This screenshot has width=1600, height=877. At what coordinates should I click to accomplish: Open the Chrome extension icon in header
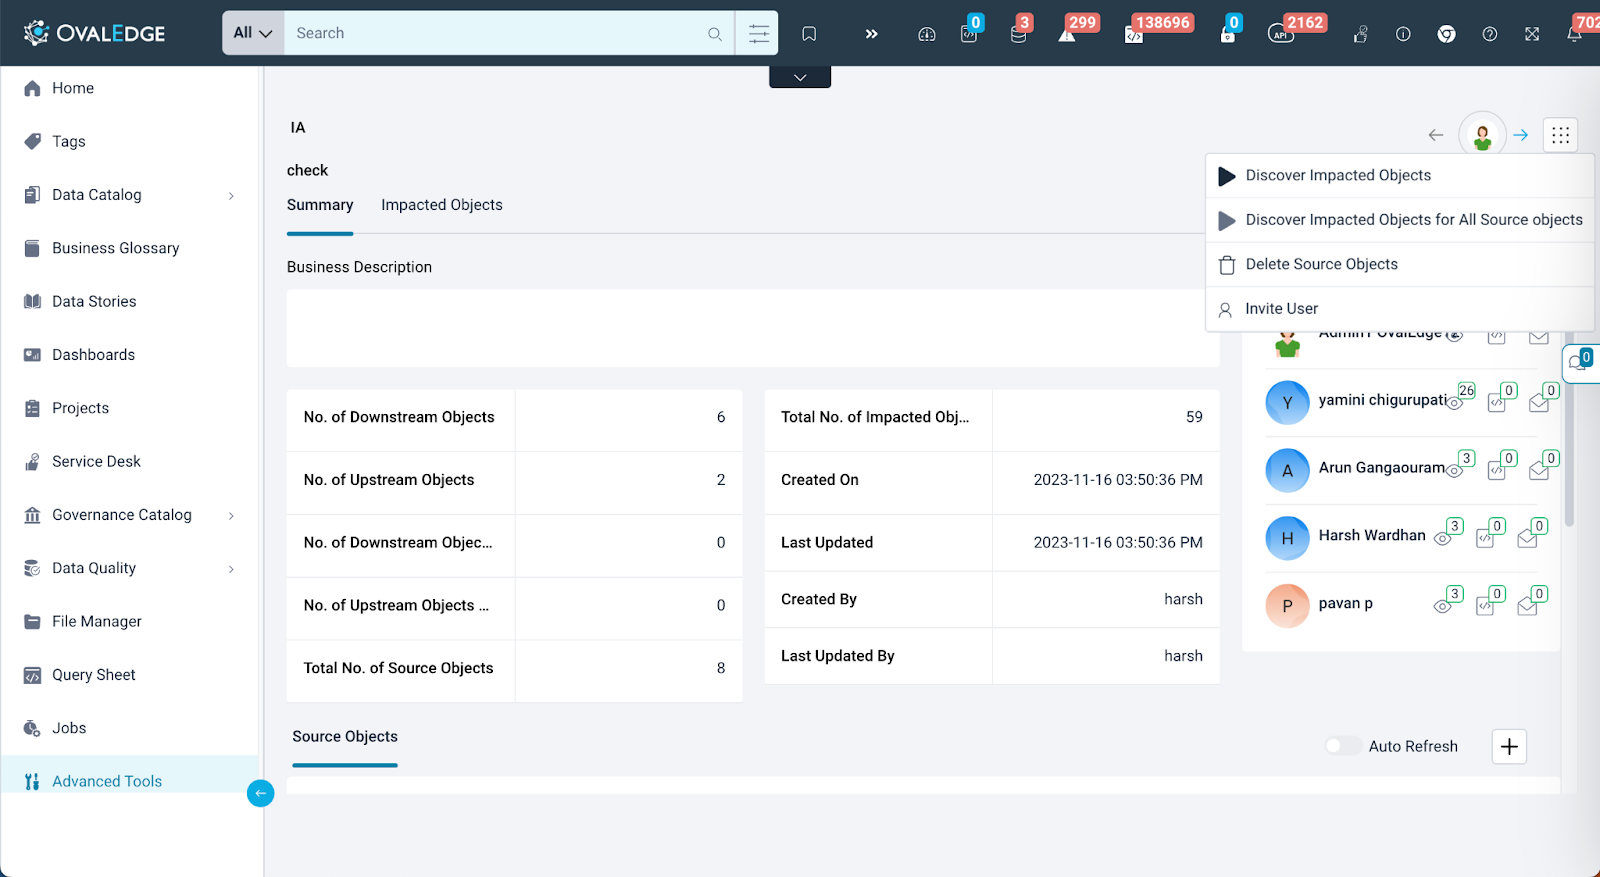1446,34
